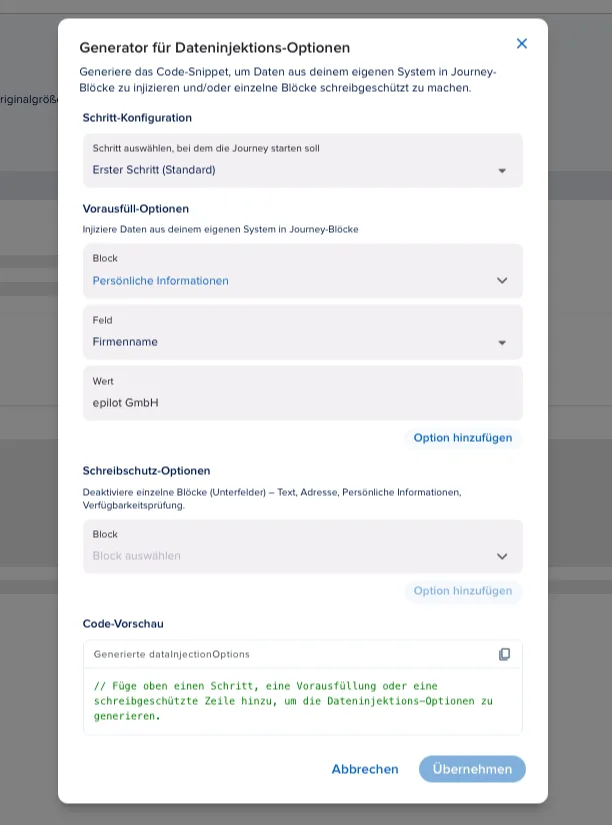The image size is (612, 825).
Task: Expand chevron of Block auswählen selector
Action: coord(502,556)
